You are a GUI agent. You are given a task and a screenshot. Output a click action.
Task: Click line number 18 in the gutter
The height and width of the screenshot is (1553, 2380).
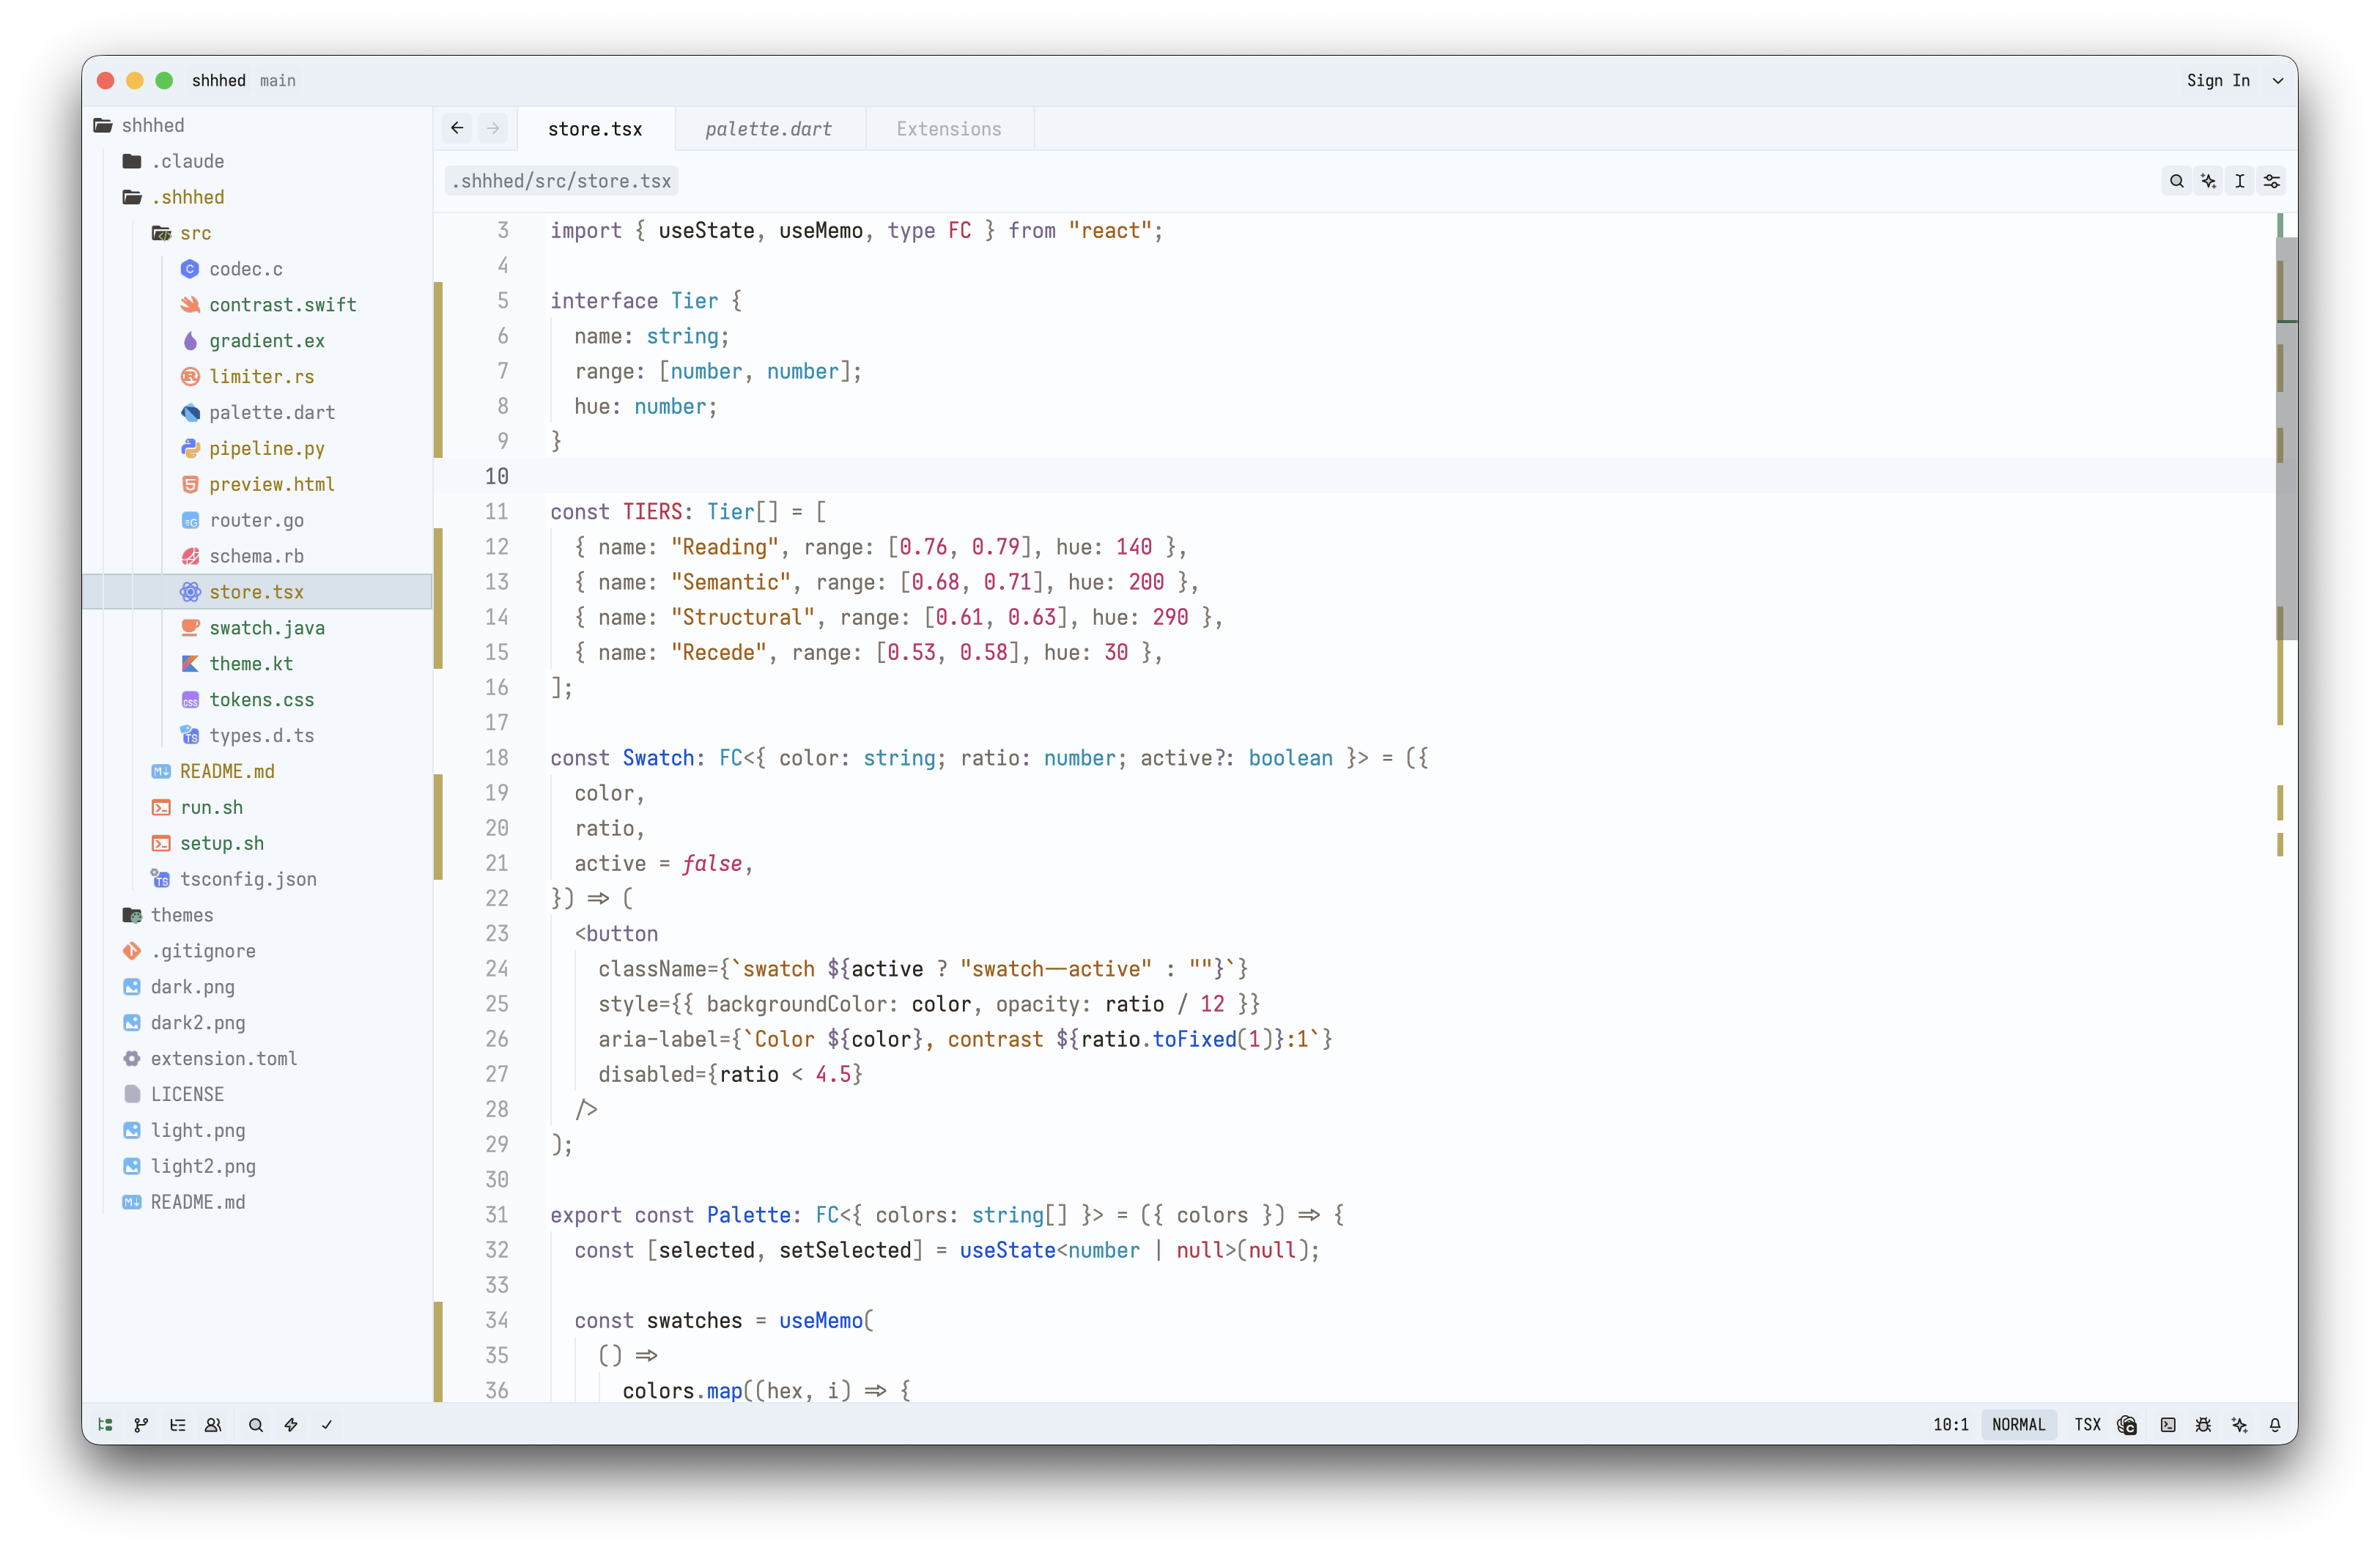coord(497,758)
